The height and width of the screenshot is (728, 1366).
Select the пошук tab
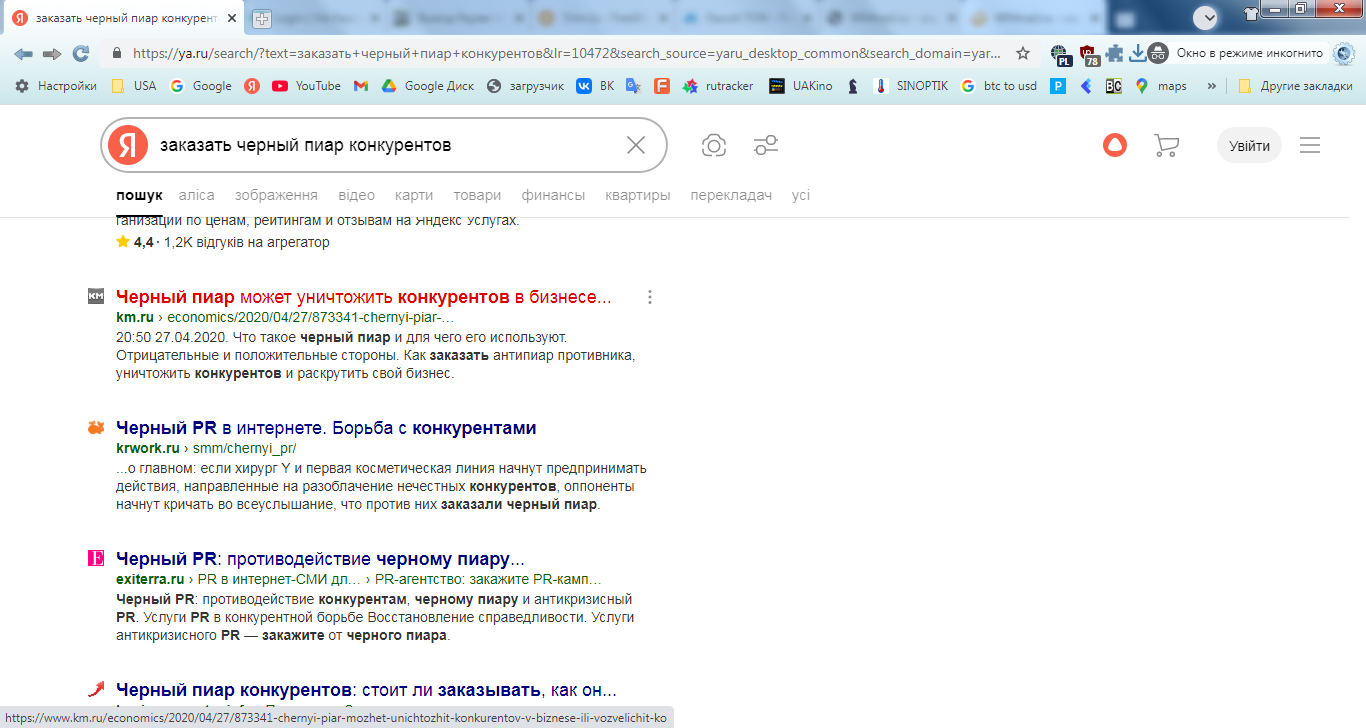pos(139,196)
